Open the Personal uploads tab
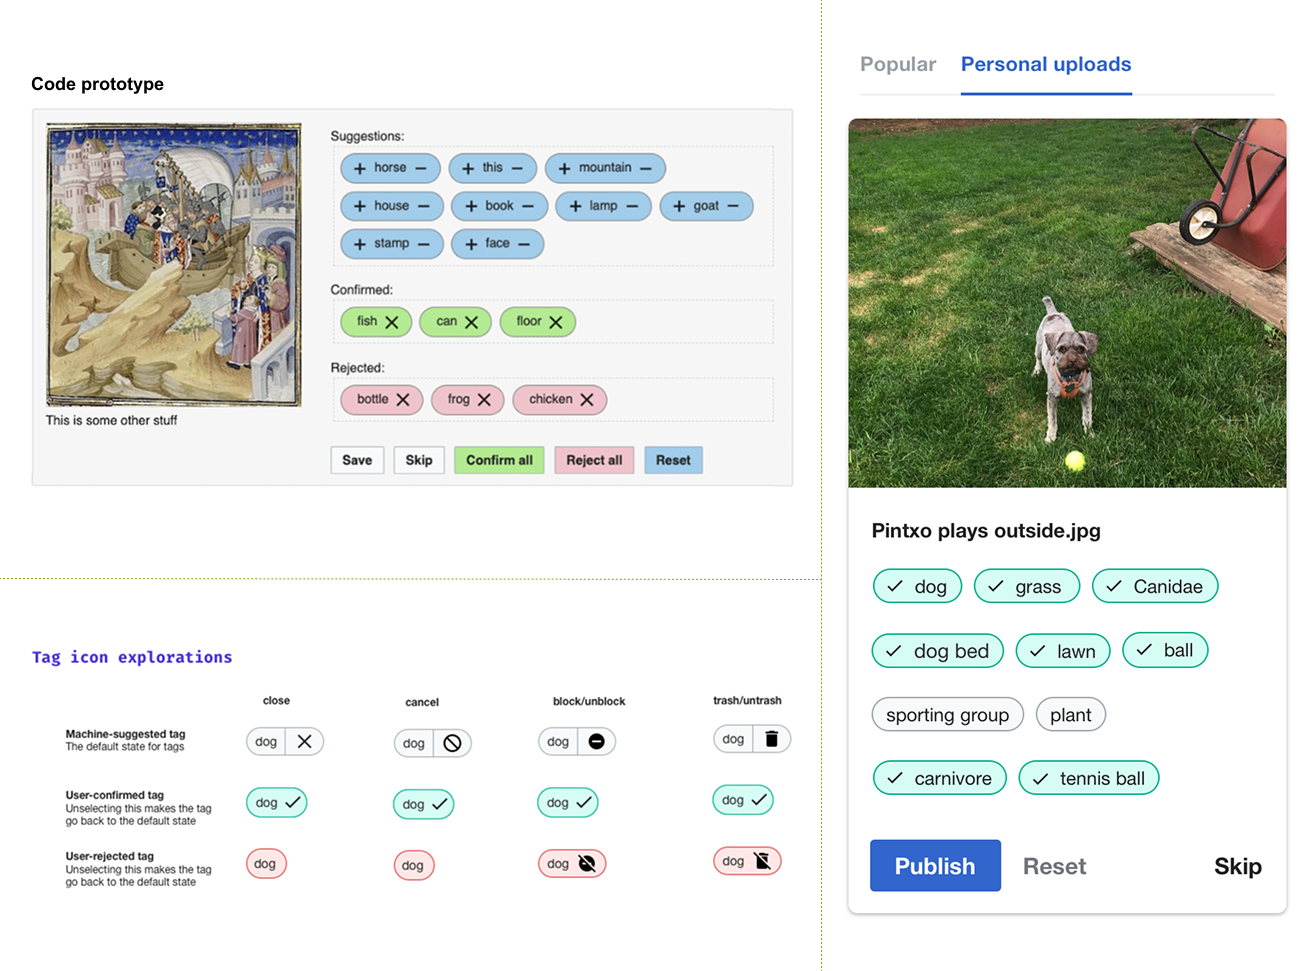The height and width of the screenshot is (971, 1312). [x=1046, y=64]
